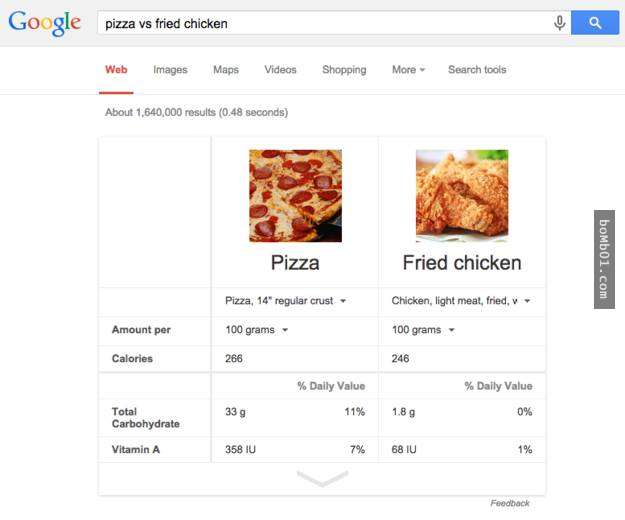Expand nutrition table with bottom chevron
625x520 pixels.
click(322, 478)
